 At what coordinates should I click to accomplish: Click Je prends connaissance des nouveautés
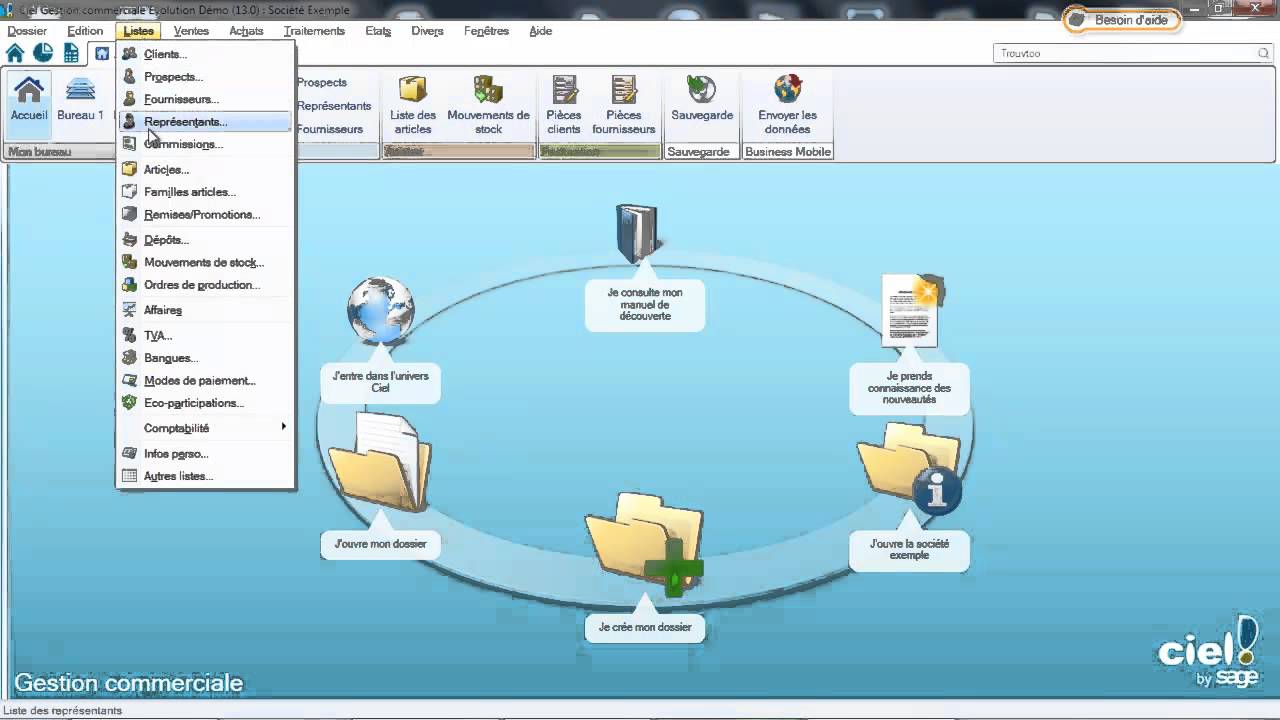coord(909,388)
